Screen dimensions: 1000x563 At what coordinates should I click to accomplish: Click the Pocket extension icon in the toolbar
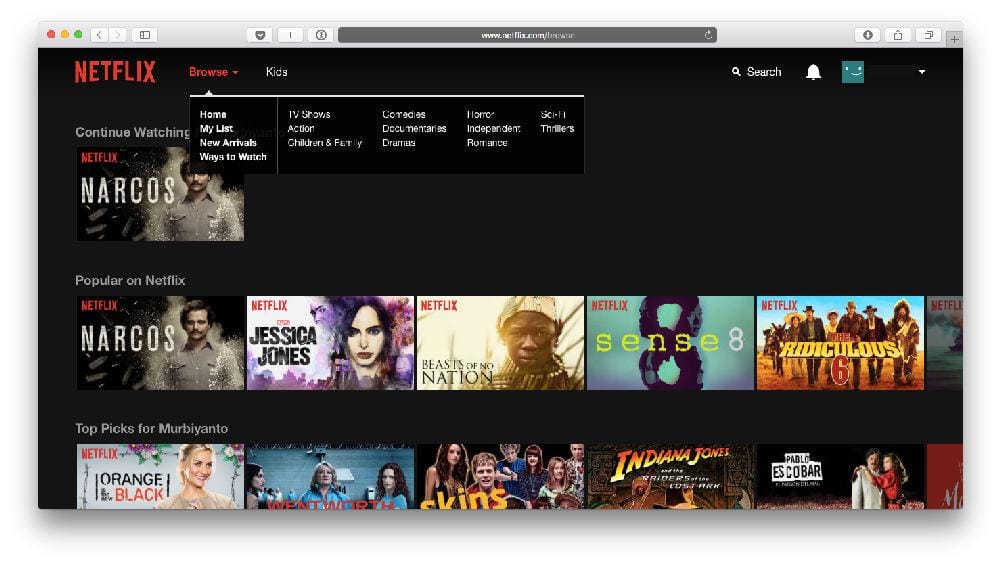click(x=260, y=35)
